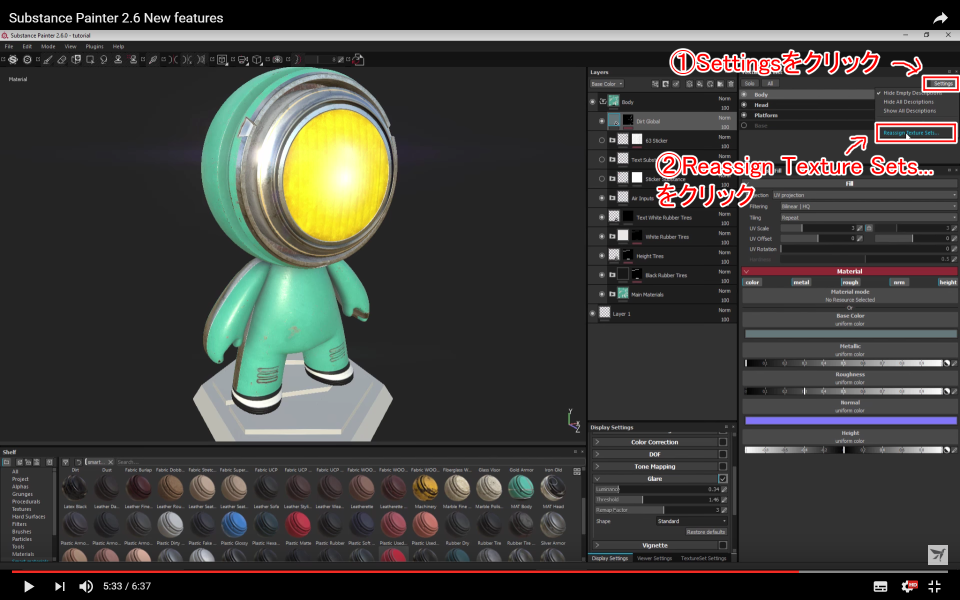The height and width of the screenshot is (600, 960).
Task: Select the Head texture set radio
Action: pos(744,105)
